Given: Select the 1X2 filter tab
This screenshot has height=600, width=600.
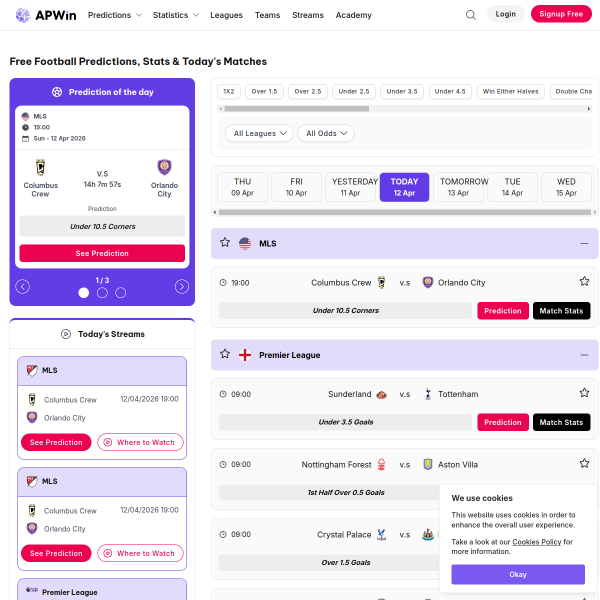Looking at the screenshot, I should tap(229, 91).
